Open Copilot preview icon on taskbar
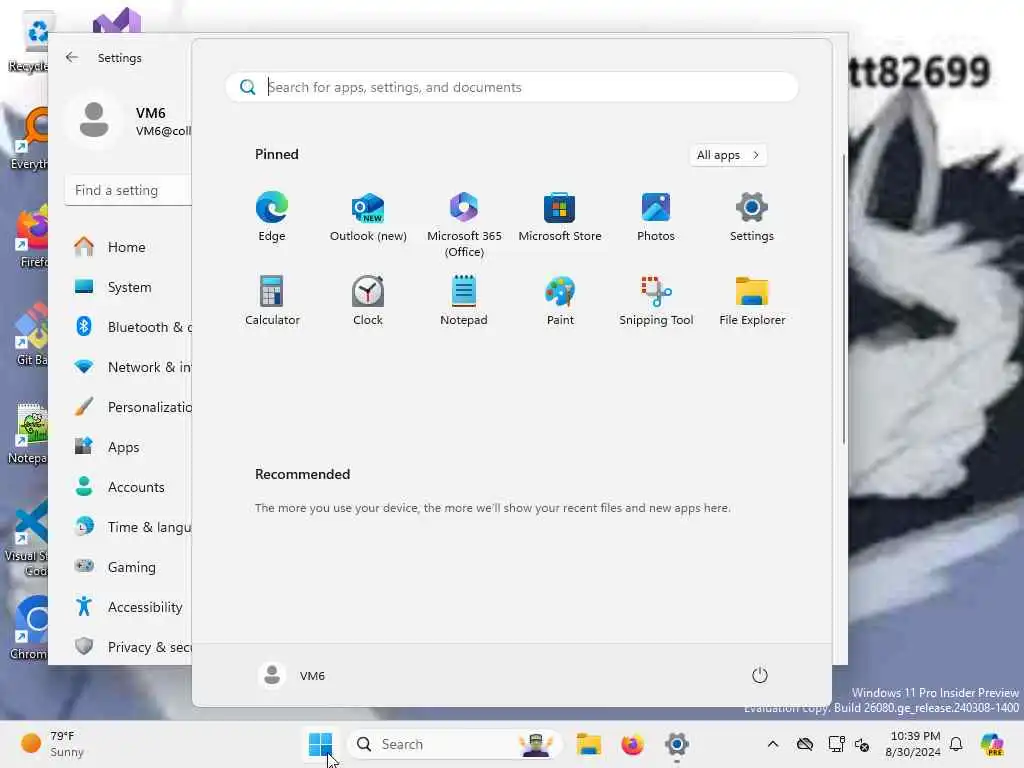The height and width of the screenshot is (768, 1024). (993, 744)
